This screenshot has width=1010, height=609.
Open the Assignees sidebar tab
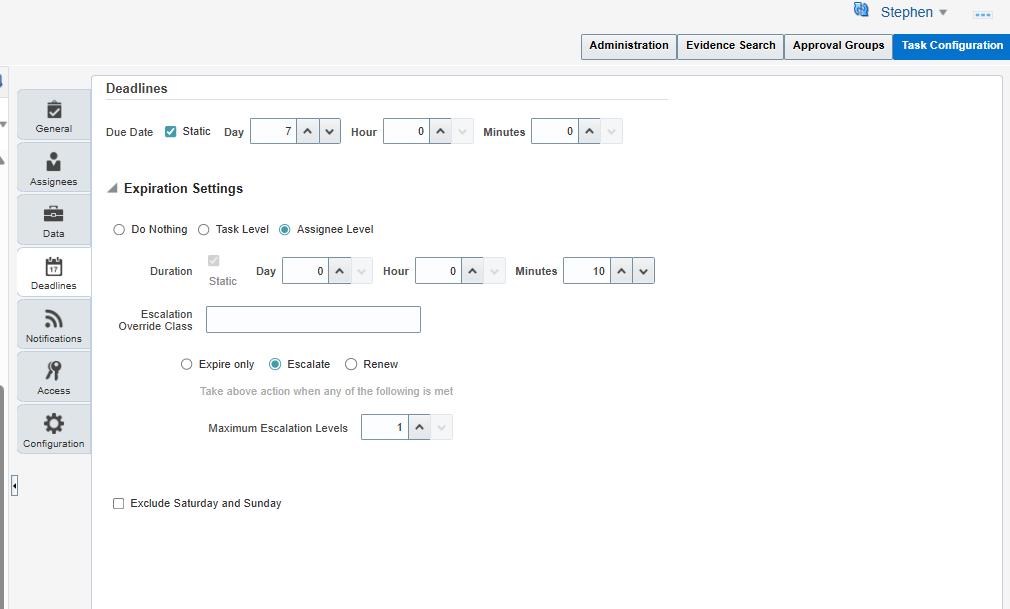click(x=54, y=168)
